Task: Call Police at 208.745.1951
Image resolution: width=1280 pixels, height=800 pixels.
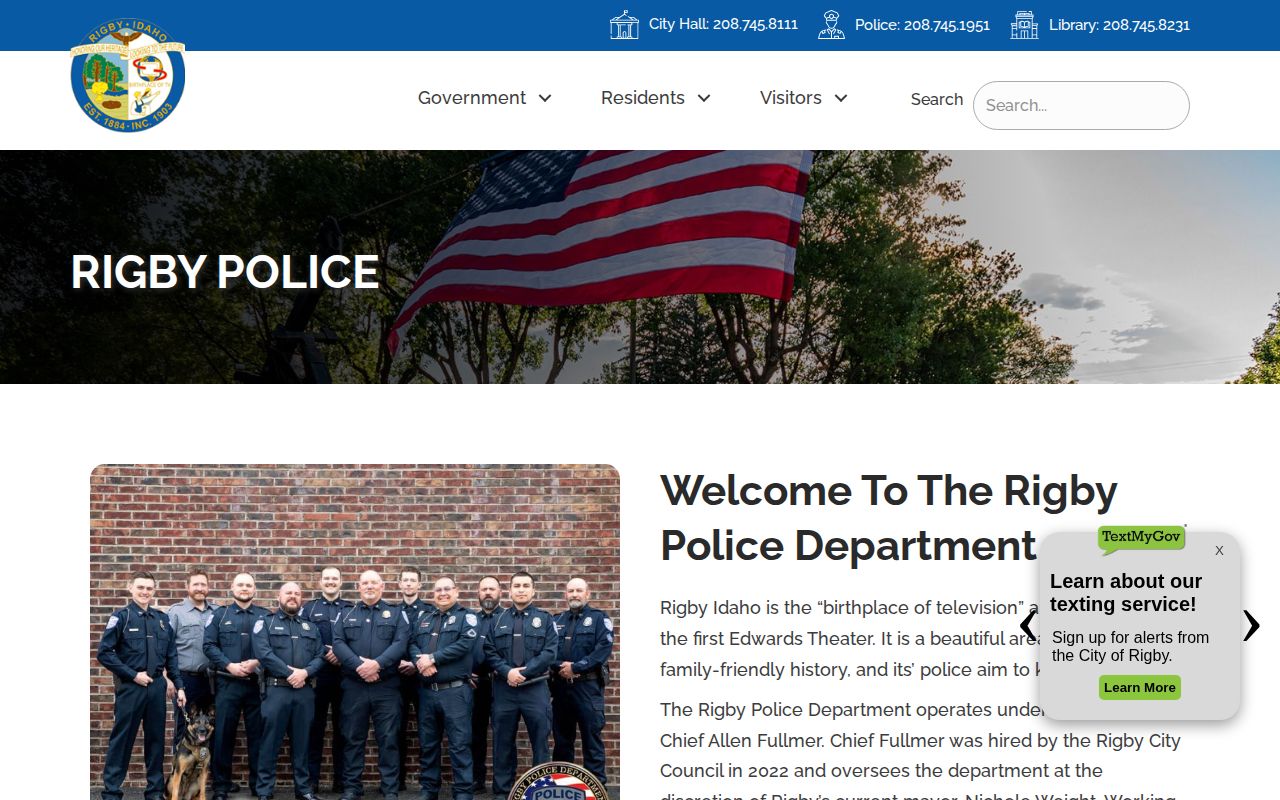Action: click(x=922, y=25)
